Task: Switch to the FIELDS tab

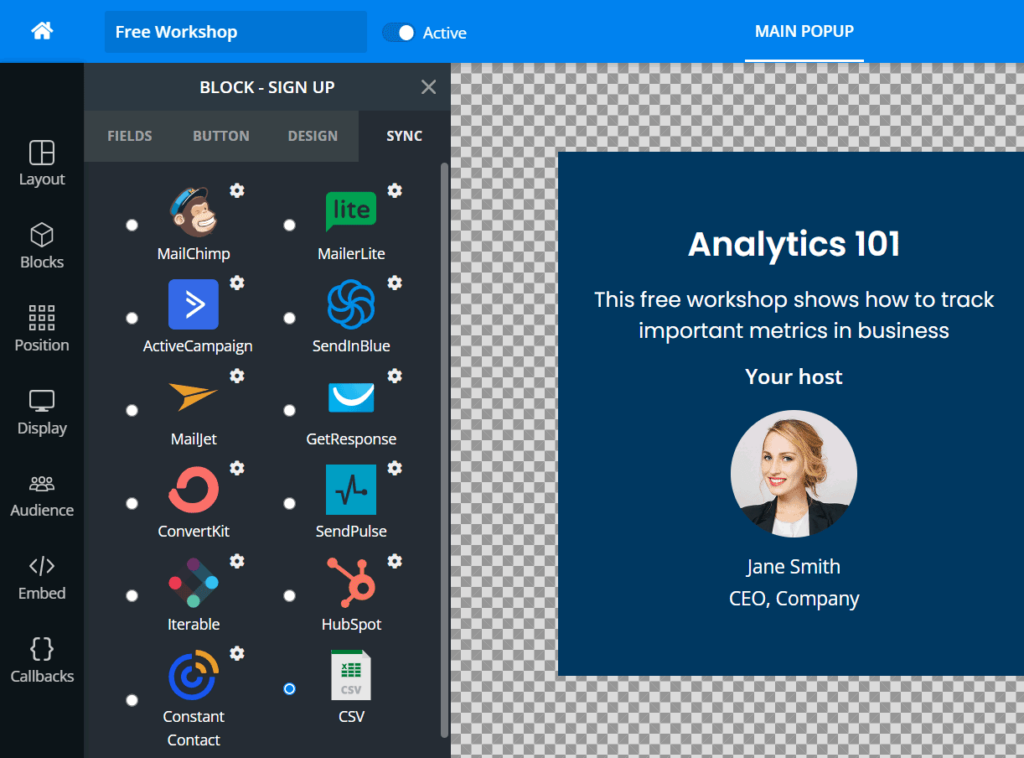Action: pyautogui.click(x=129, y=135)
